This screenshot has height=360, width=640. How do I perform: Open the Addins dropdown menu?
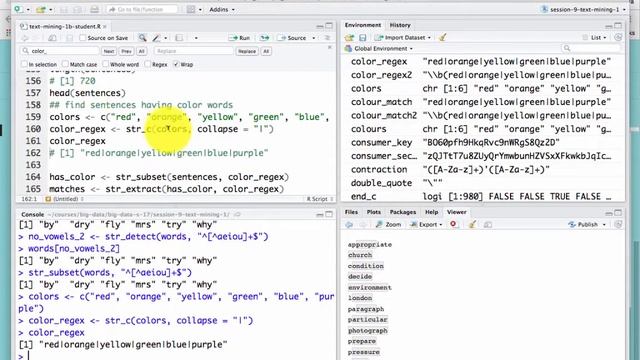click(222, 9)
